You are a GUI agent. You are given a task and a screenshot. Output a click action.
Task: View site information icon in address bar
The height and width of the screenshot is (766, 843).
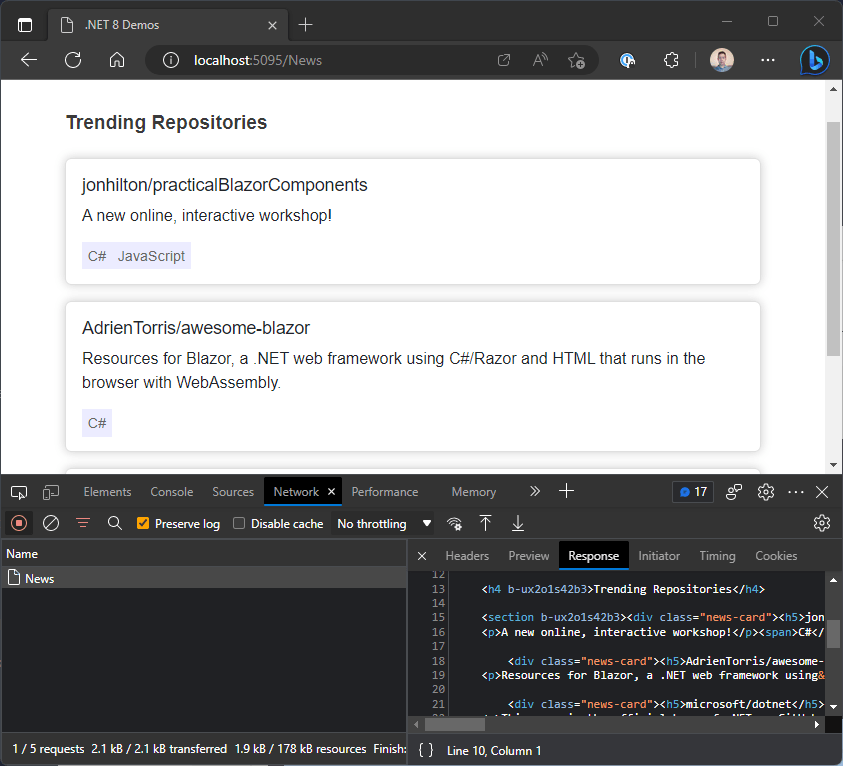pyautogui.click(x=170, y=60)
